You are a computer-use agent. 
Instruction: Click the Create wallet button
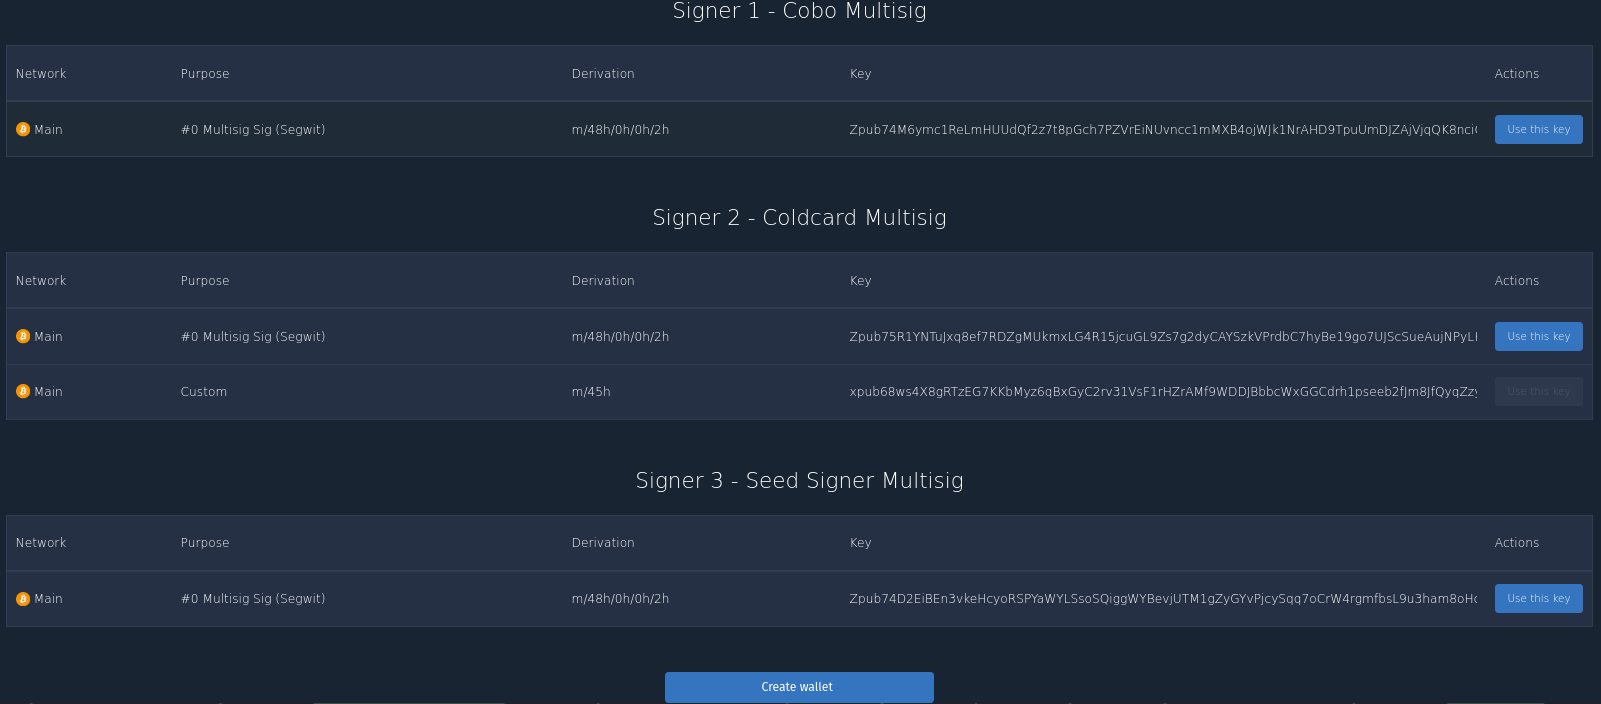pos(799,687)
